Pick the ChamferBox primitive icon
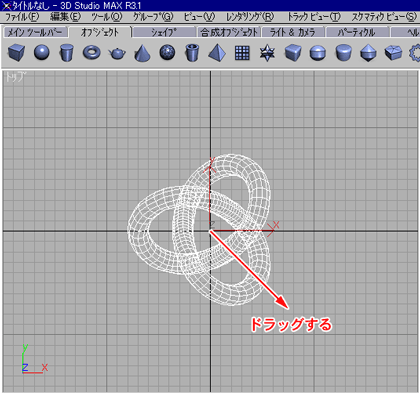The width and height of the screenshot is (420, 394). 293,53
